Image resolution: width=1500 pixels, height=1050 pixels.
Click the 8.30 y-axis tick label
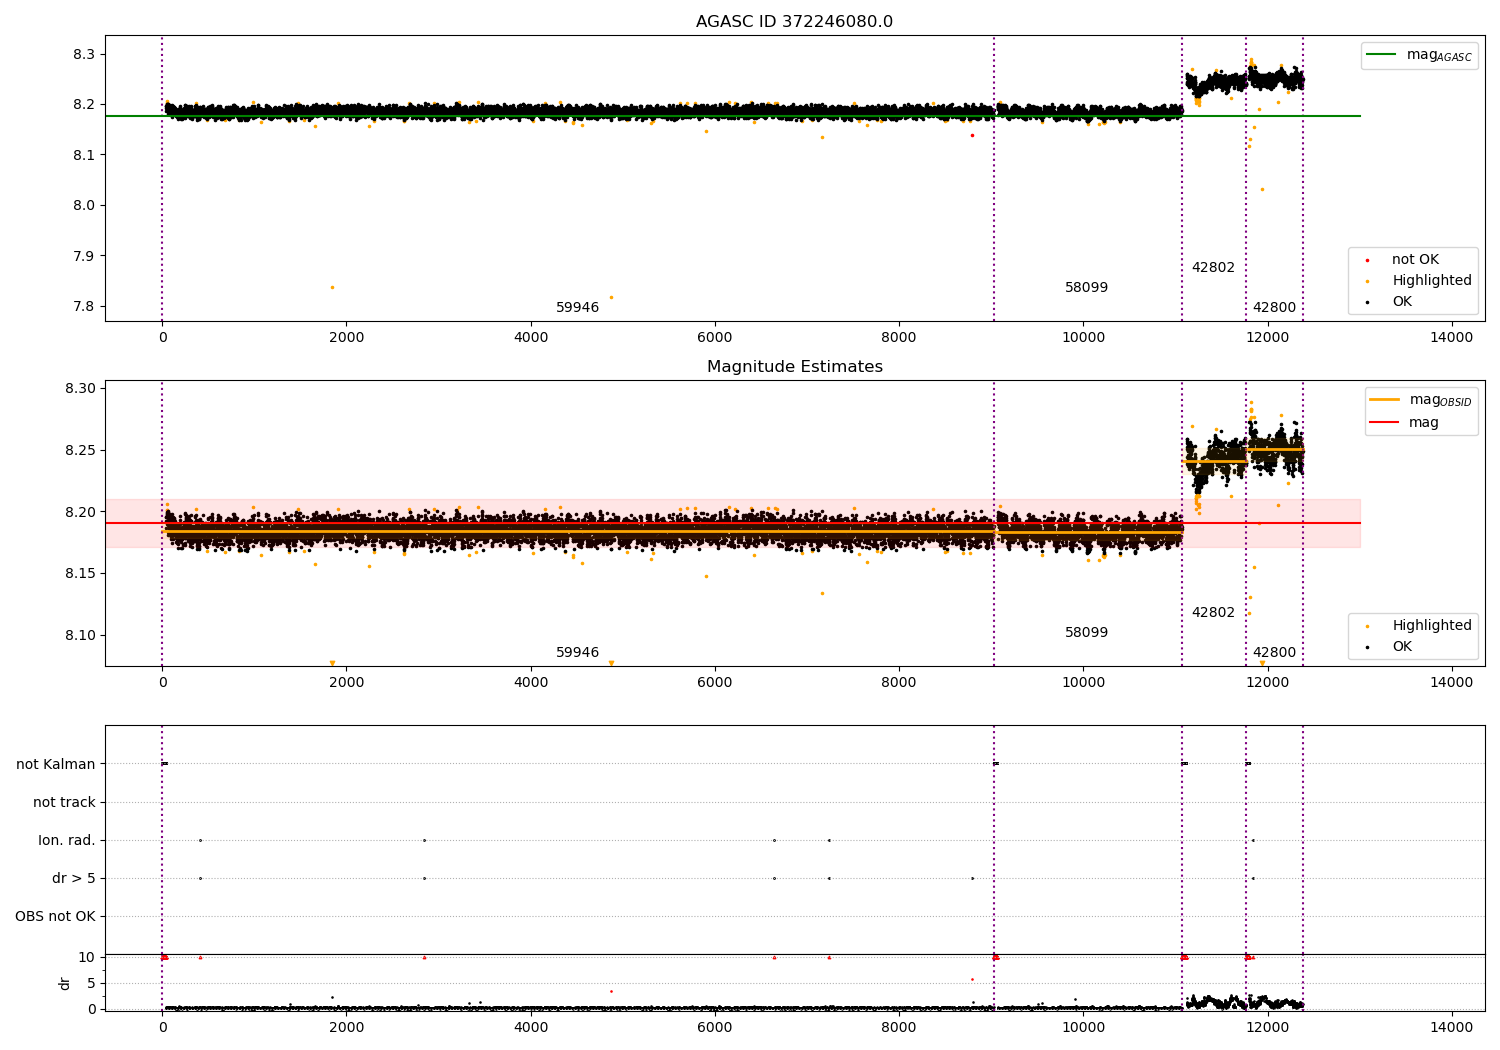click(x=80, y=389)
